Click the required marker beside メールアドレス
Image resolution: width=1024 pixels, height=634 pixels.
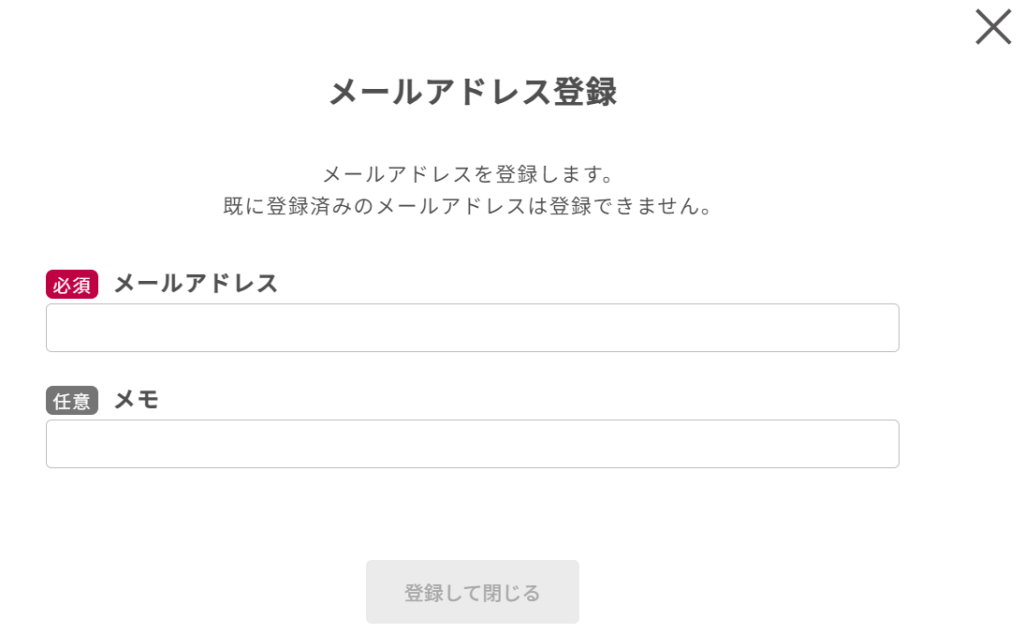point(72,285)
